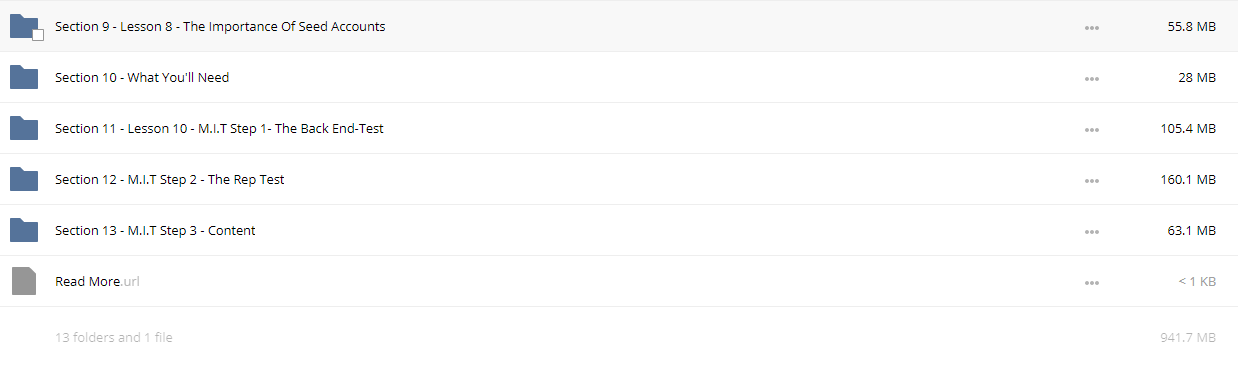1238x374 pixels.
Task: Open more options for Section 10 row
Action: tap(1092, 78)
